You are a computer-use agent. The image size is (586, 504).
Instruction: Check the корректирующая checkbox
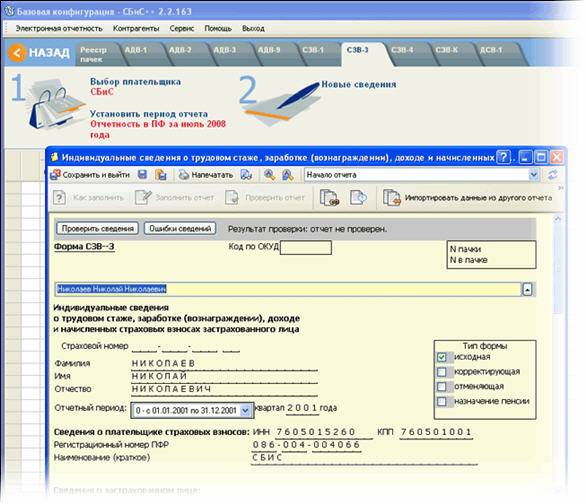[x=441, y=372]
